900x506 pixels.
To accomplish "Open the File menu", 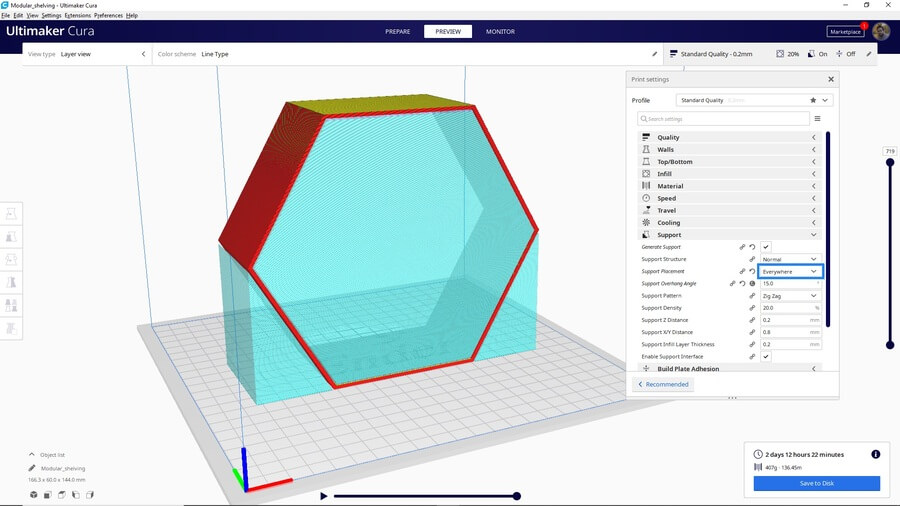I will coord(5,15).
